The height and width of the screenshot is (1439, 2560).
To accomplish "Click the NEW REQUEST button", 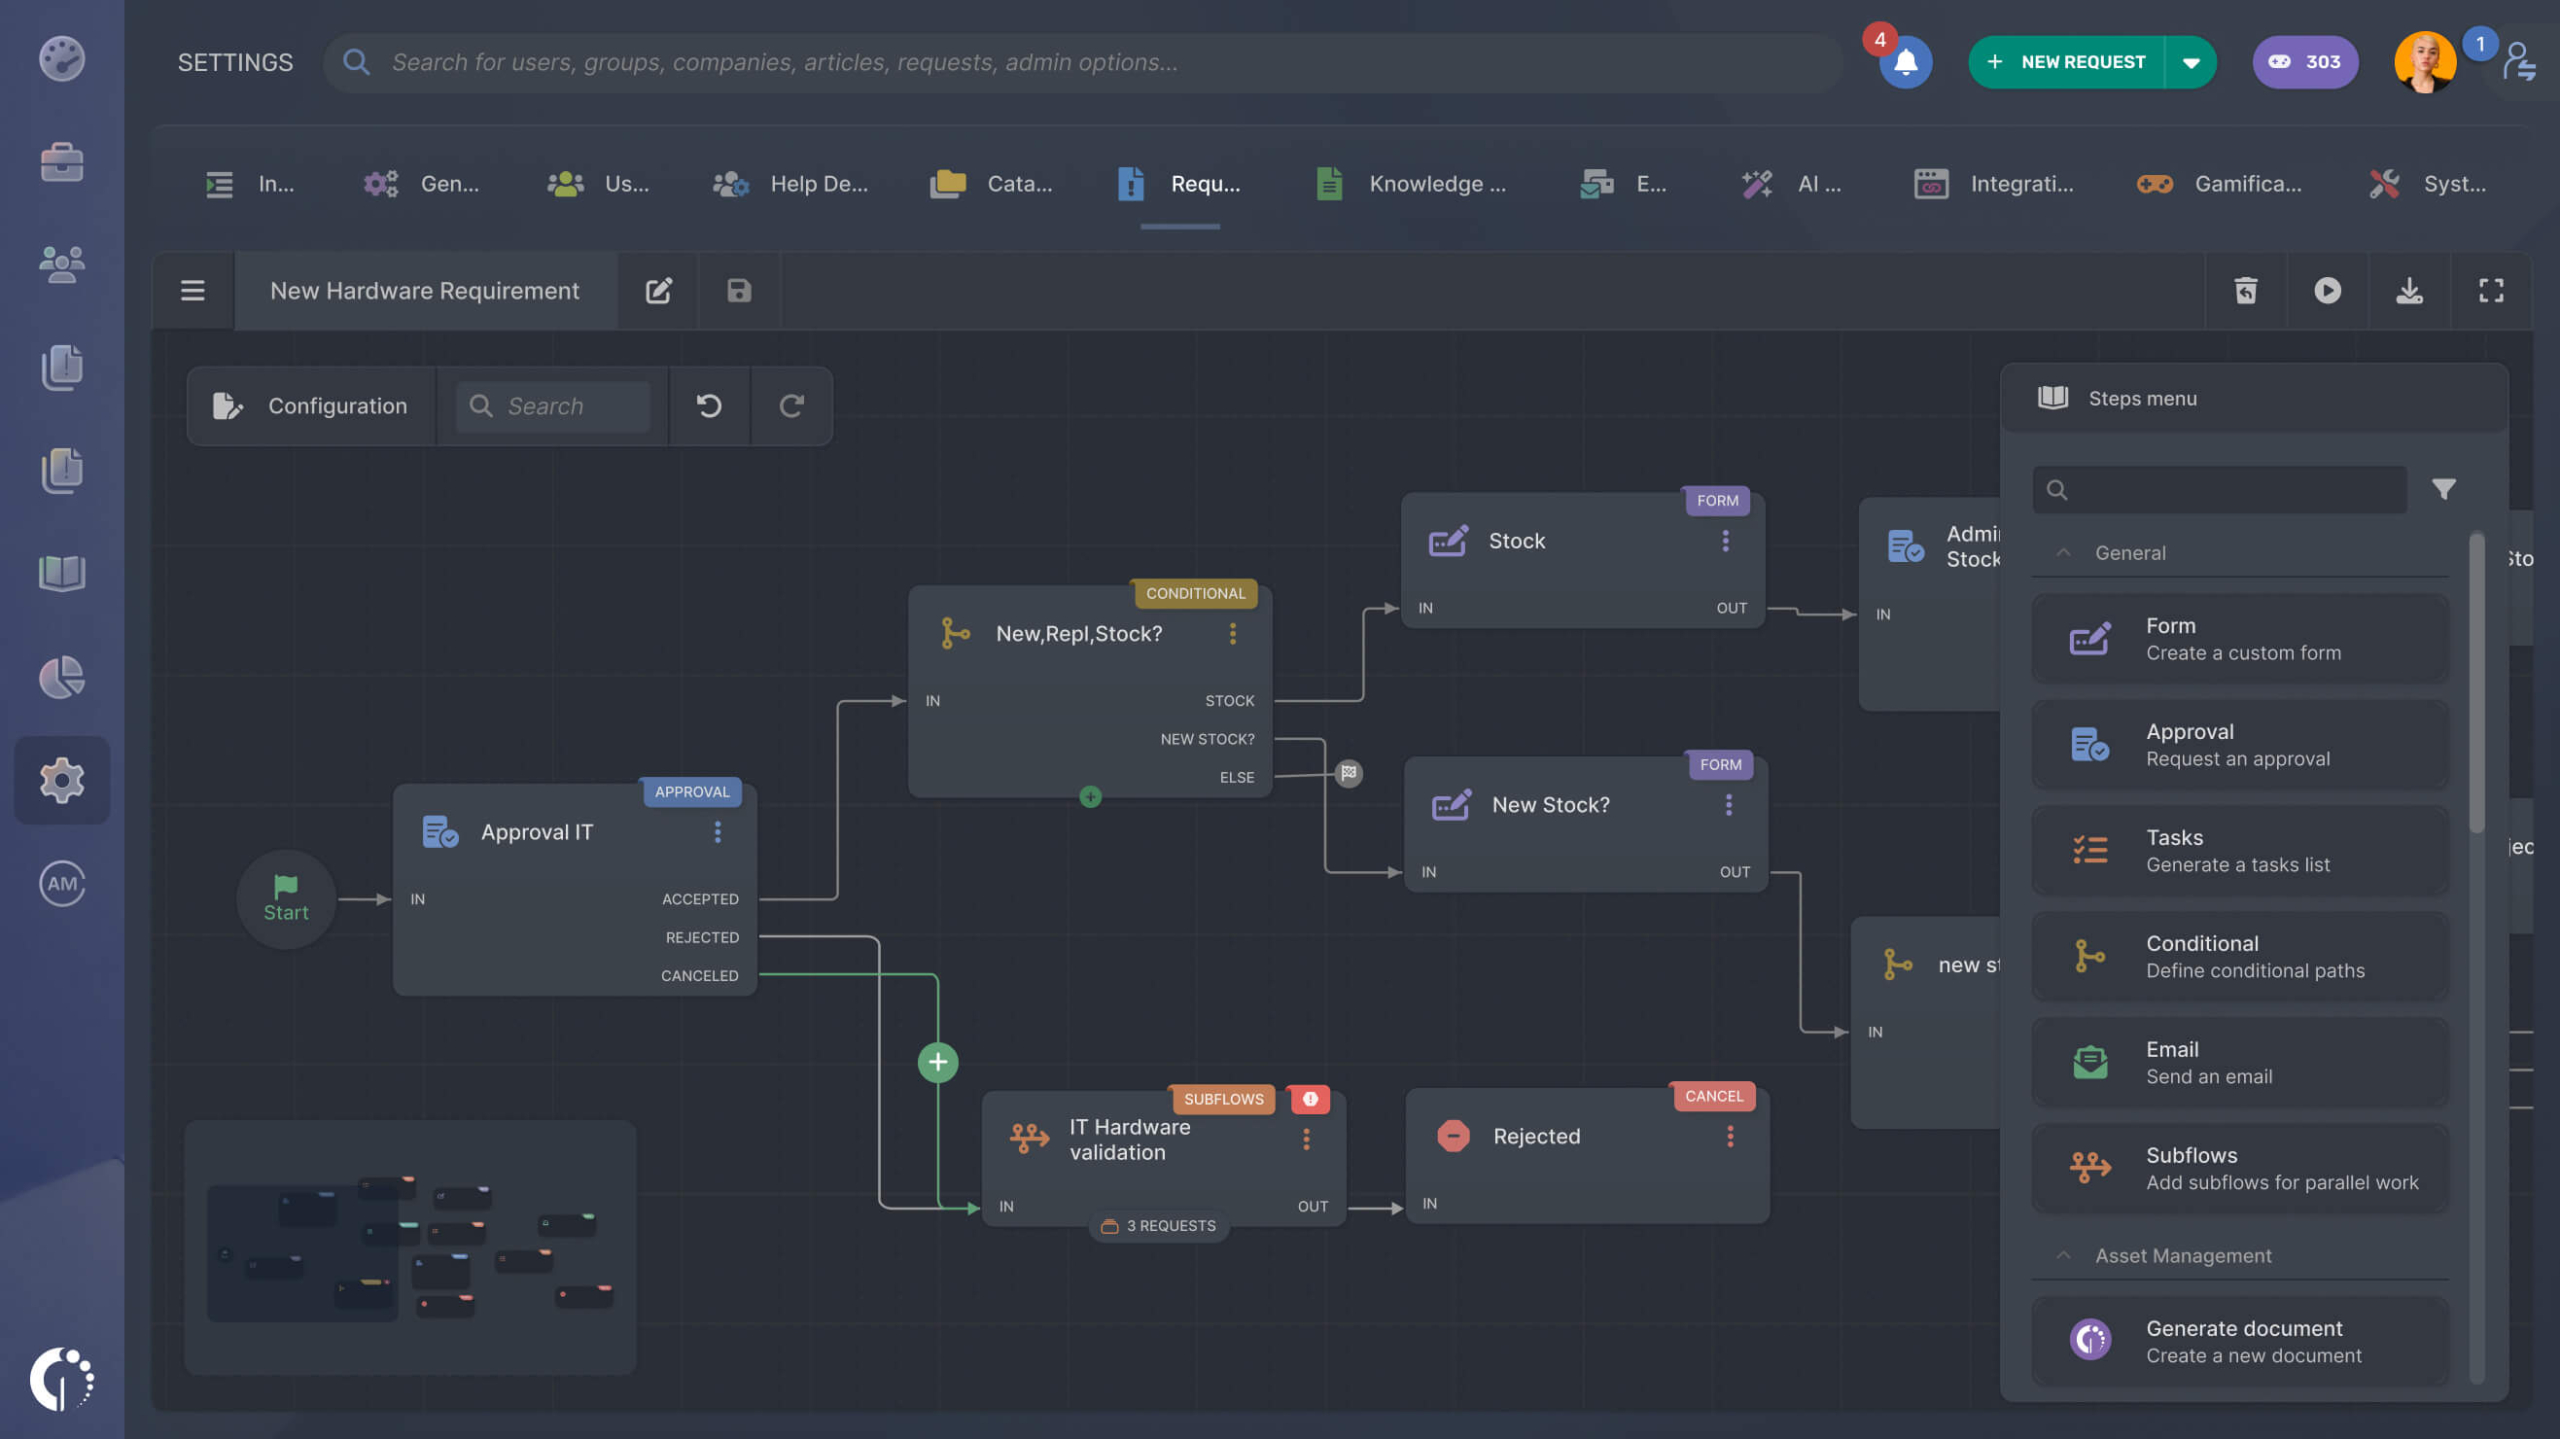I will 2070,61.
